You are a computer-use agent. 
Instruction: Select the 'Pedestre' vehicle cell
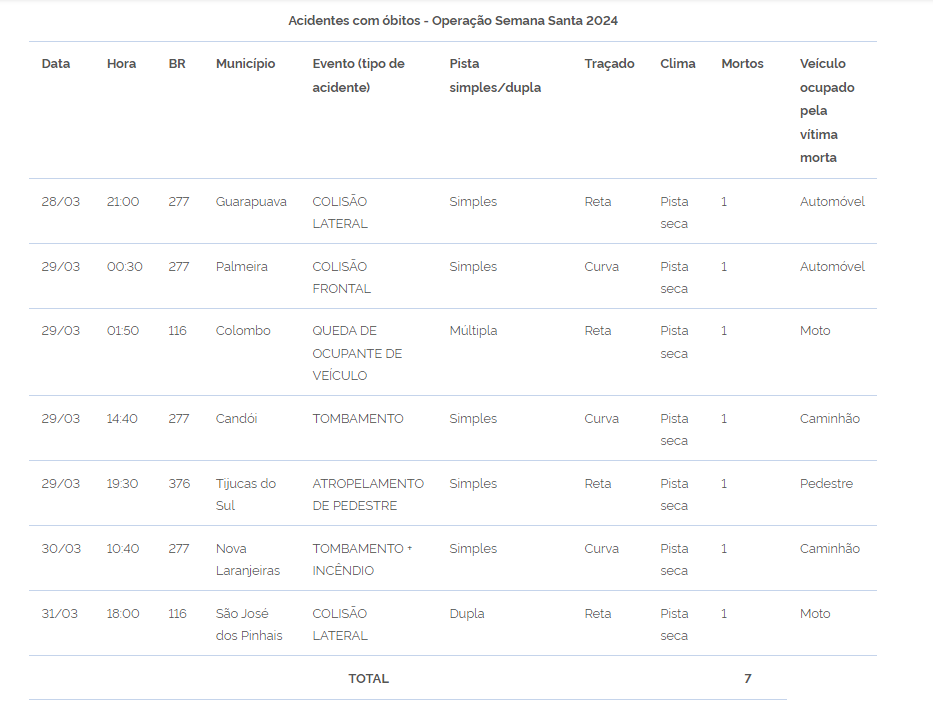826,484
